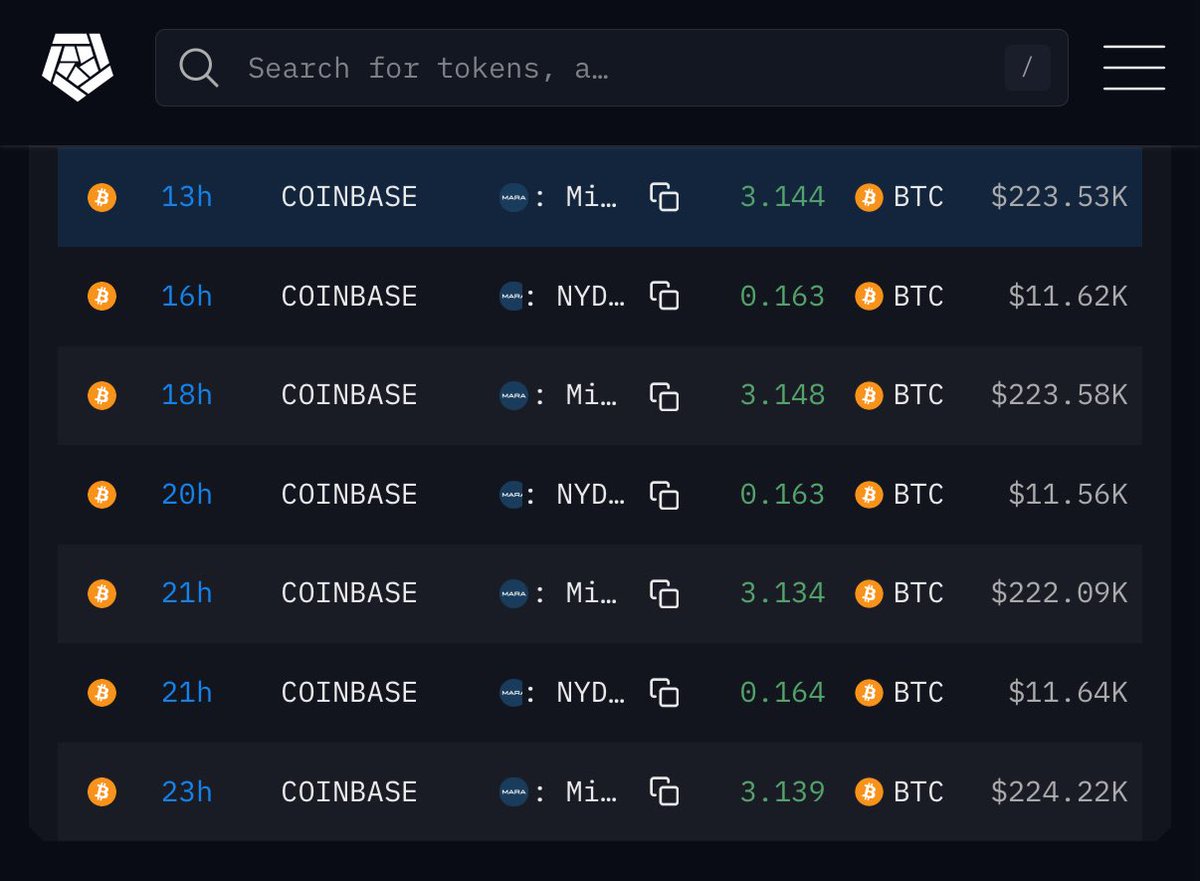Click the Bitcoin chain icon in 23h row
The height and width of the screenshot is (881, 1200).
click(x=102, y=792)
